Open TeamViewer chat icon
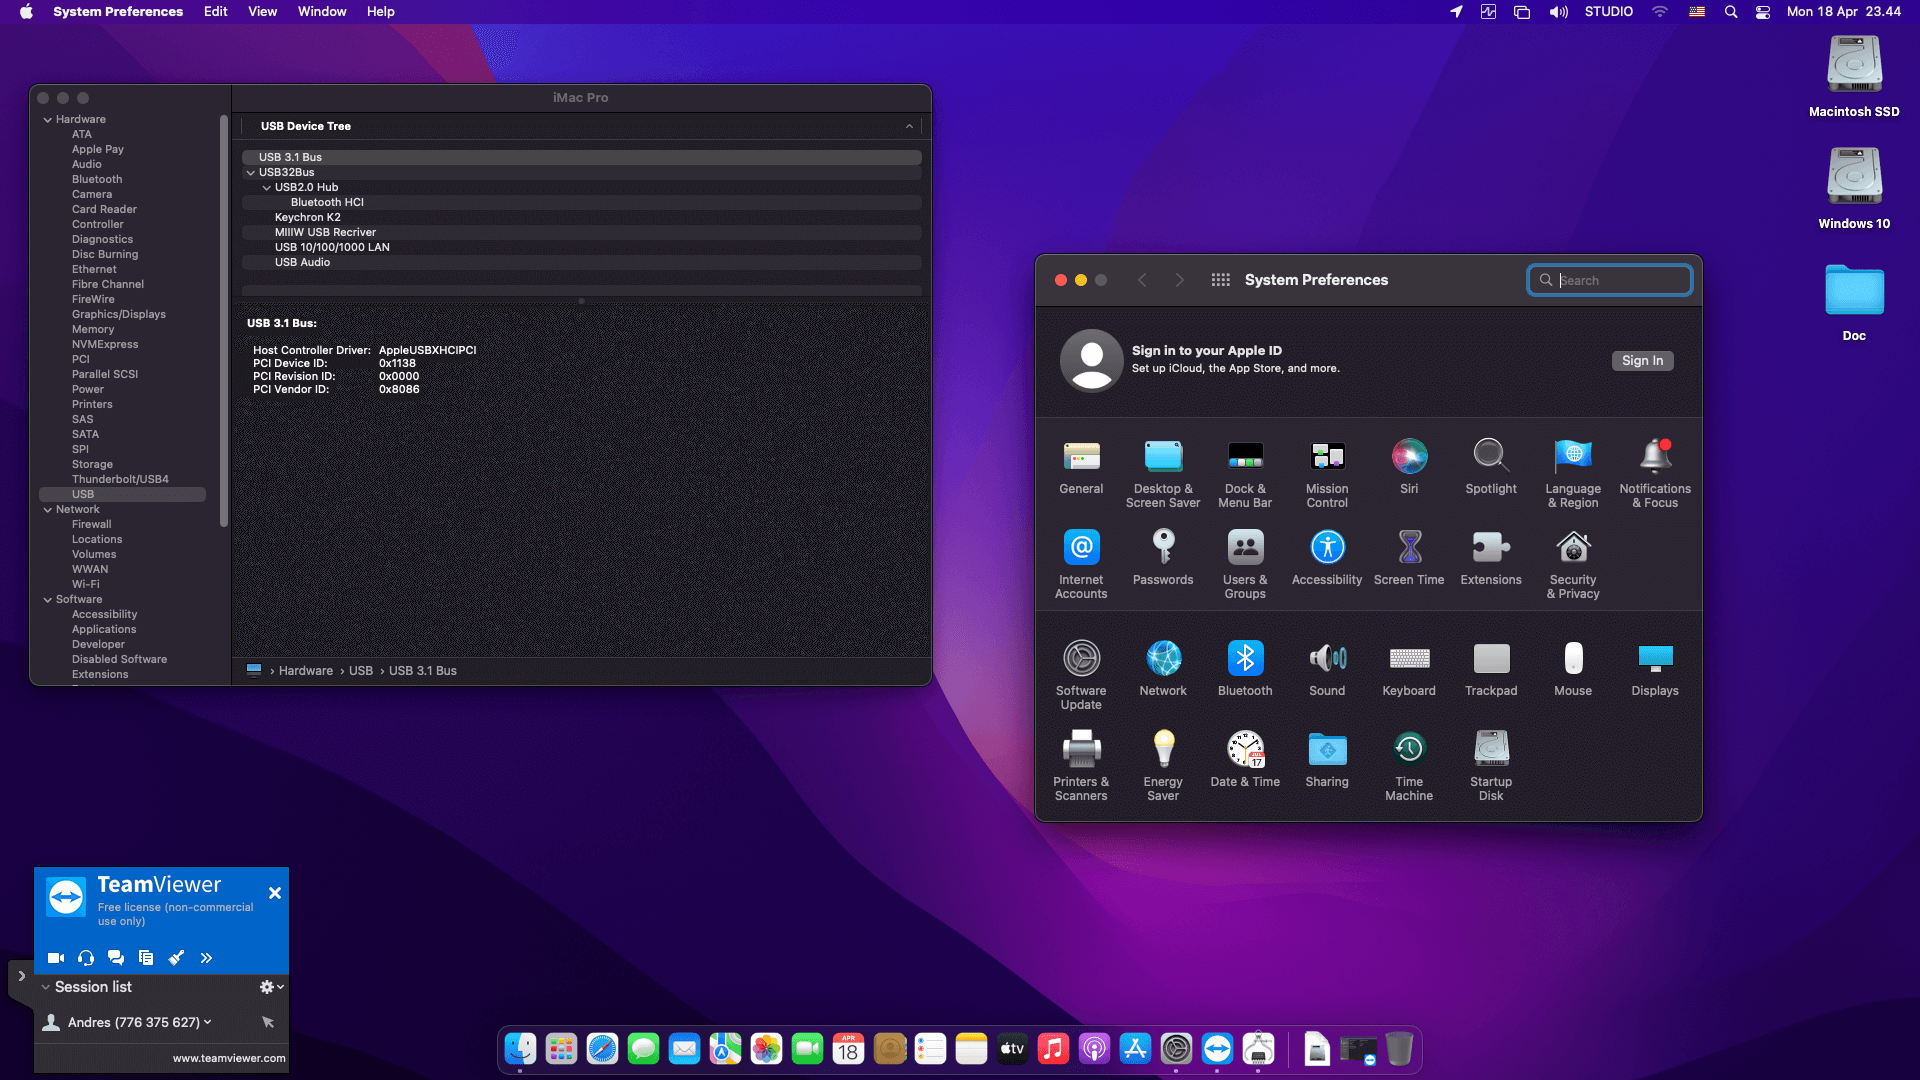The image size is (1920, 1080). 116,958
